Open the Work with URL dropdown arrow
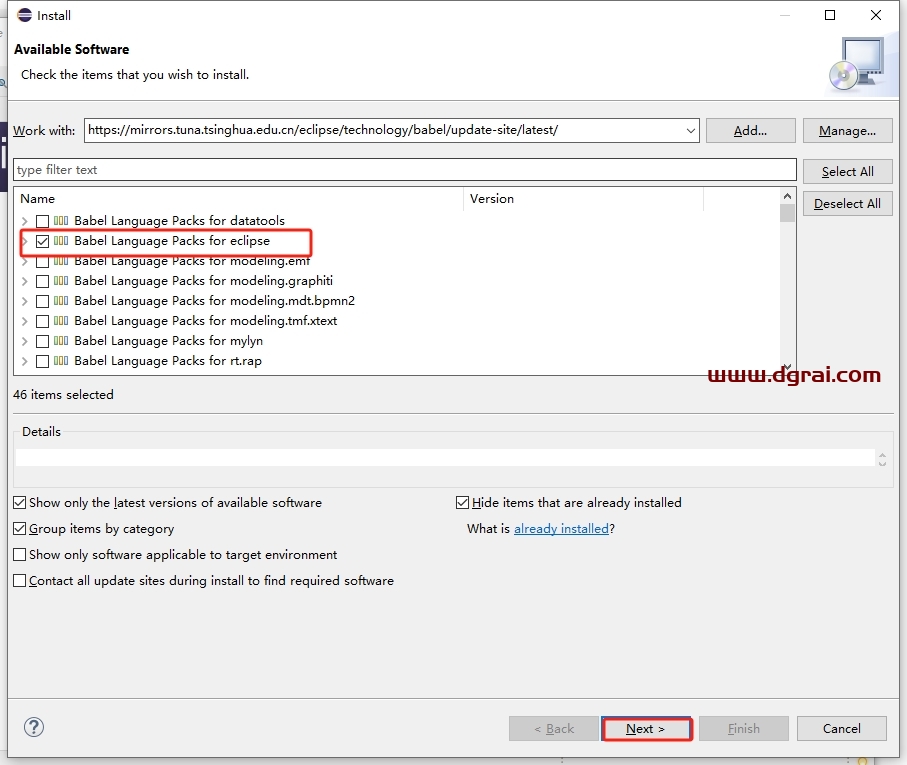This screenshot has width=907, height=765. point(690,131)
